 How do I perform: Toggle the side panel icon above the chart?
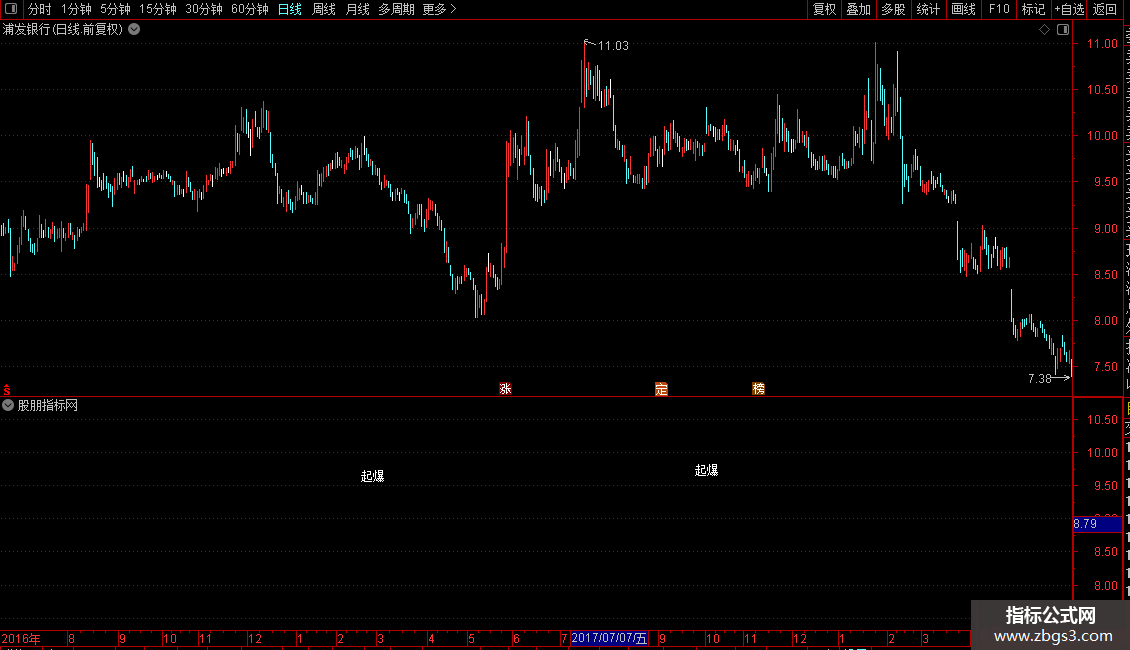pyautogui.click(x=1063, y=30)
